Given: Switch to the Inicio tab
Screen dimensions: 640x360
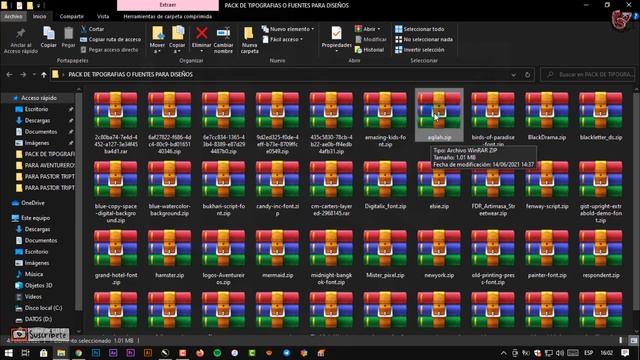Looking at the screenshot, I should (40, 16).
